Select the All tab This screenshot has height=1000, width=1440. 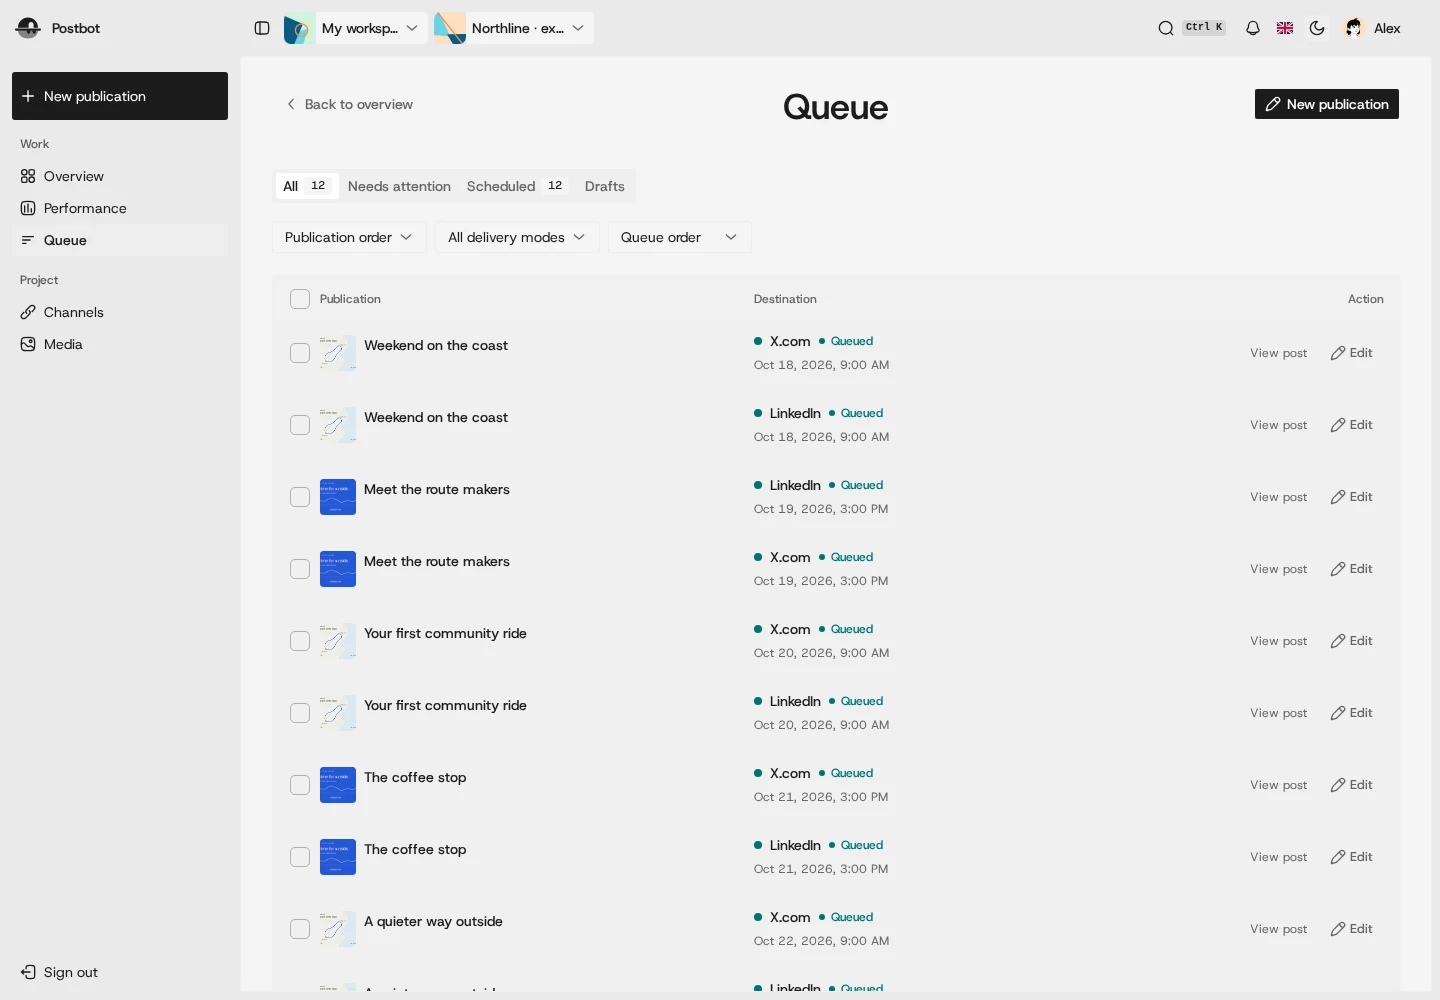point(306,186)
